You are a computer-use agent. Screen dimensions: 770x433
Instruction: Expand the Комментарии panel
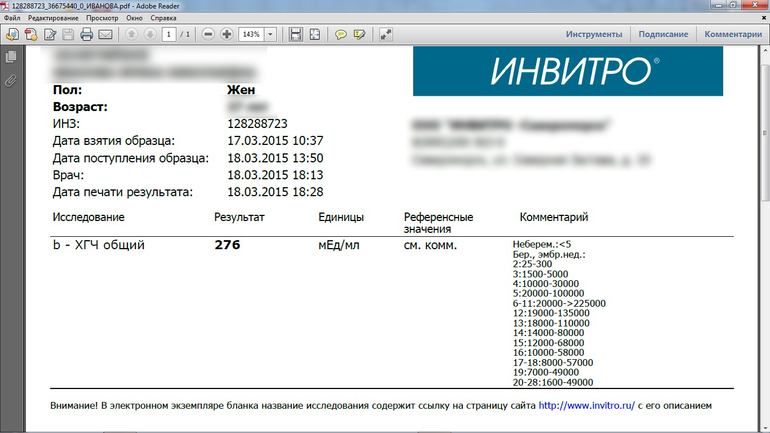click(x=733, y=34)
